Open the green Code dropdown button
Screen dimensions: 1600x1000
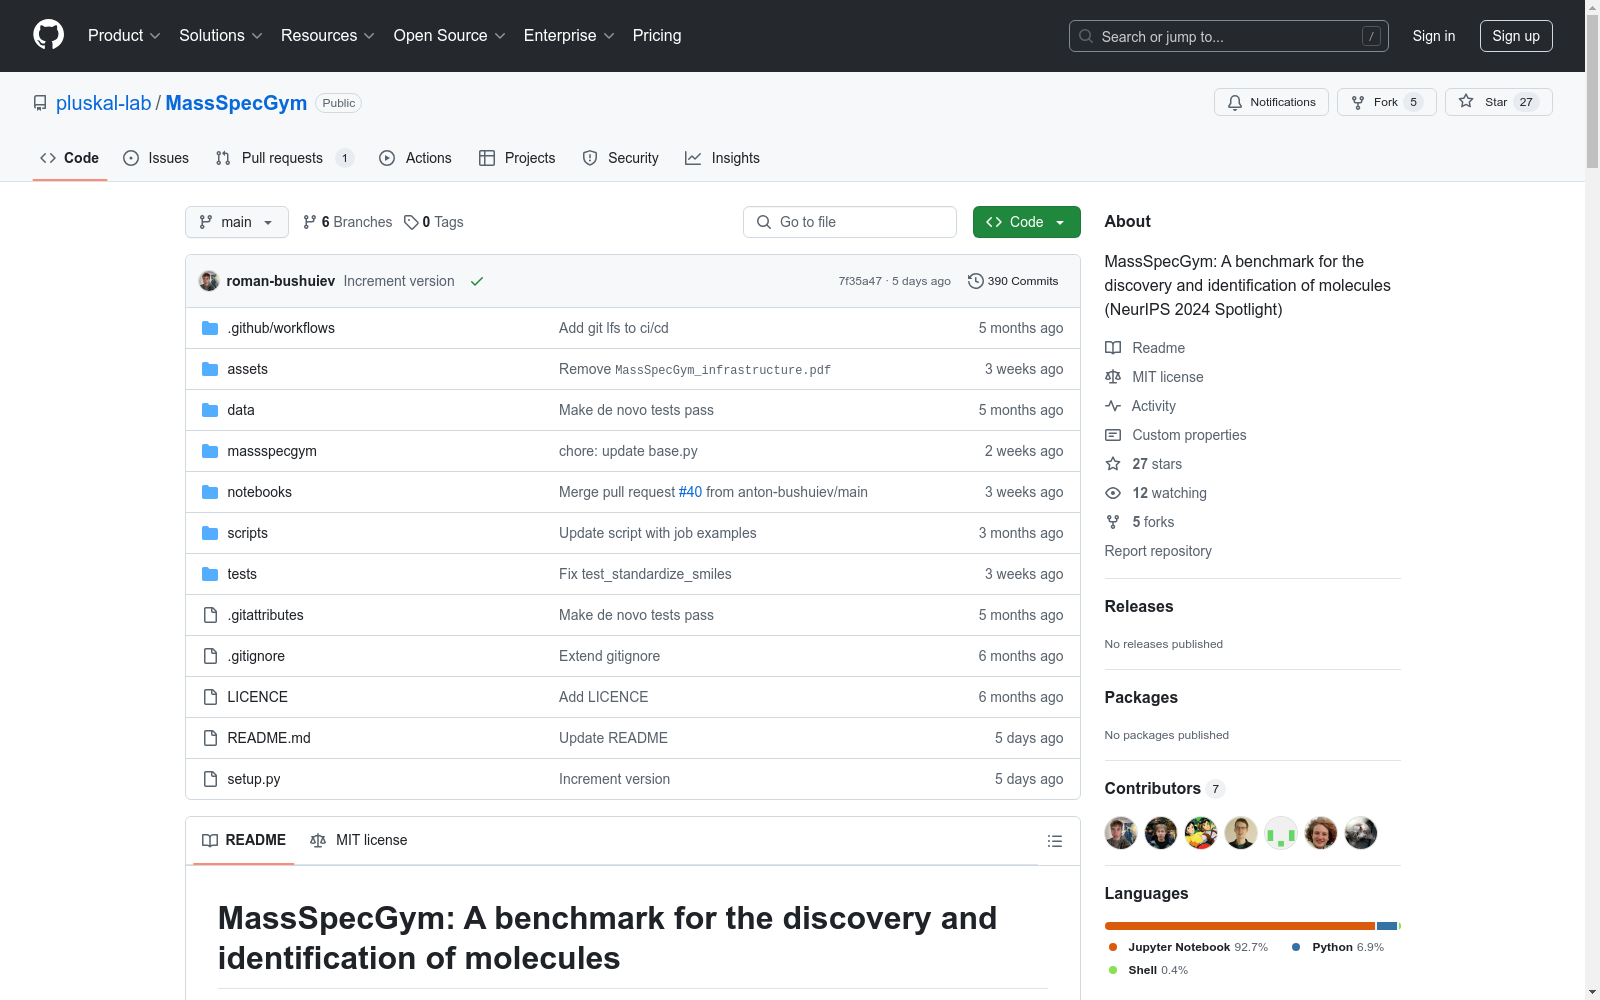[1026, 222]
